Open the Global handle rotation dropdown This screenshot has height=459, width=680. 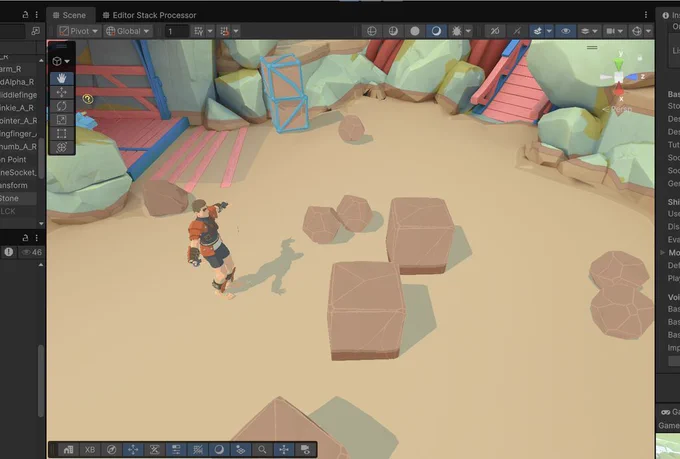coord(128,31)
